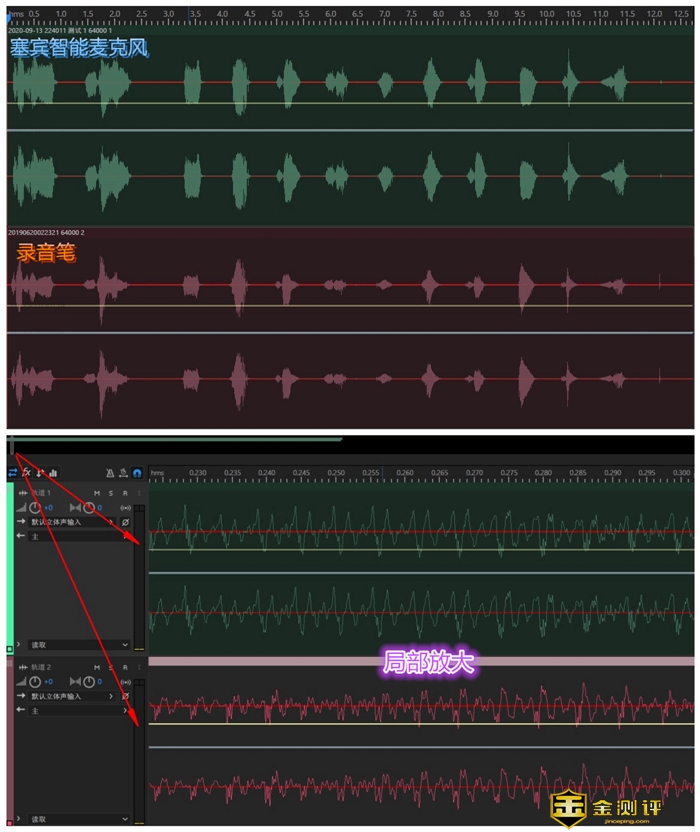Show the sends view icon
This screenshot has width=700, height=832.
pyautogui.click(x=40, y=472)
